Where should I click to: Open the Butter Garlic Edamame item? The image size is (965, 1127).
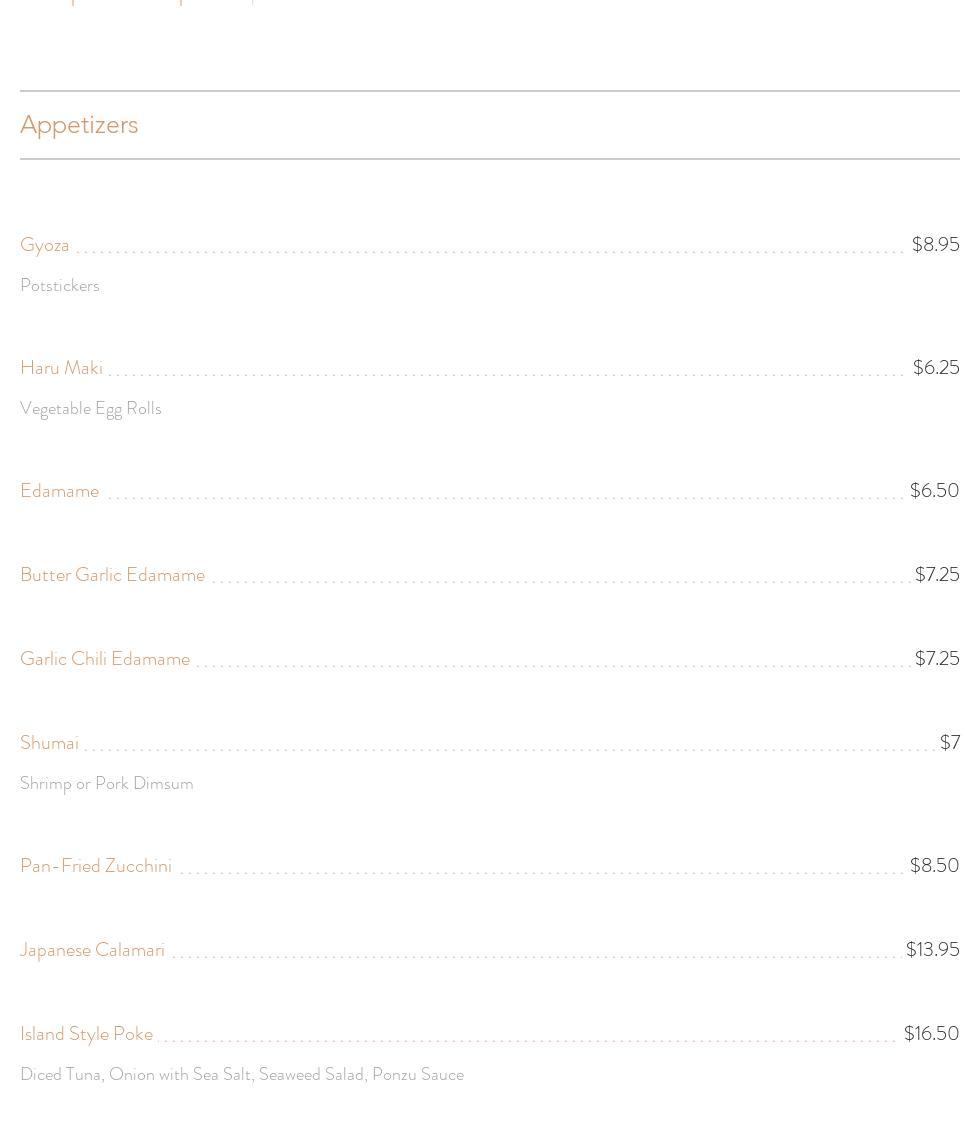click(112, 575)
